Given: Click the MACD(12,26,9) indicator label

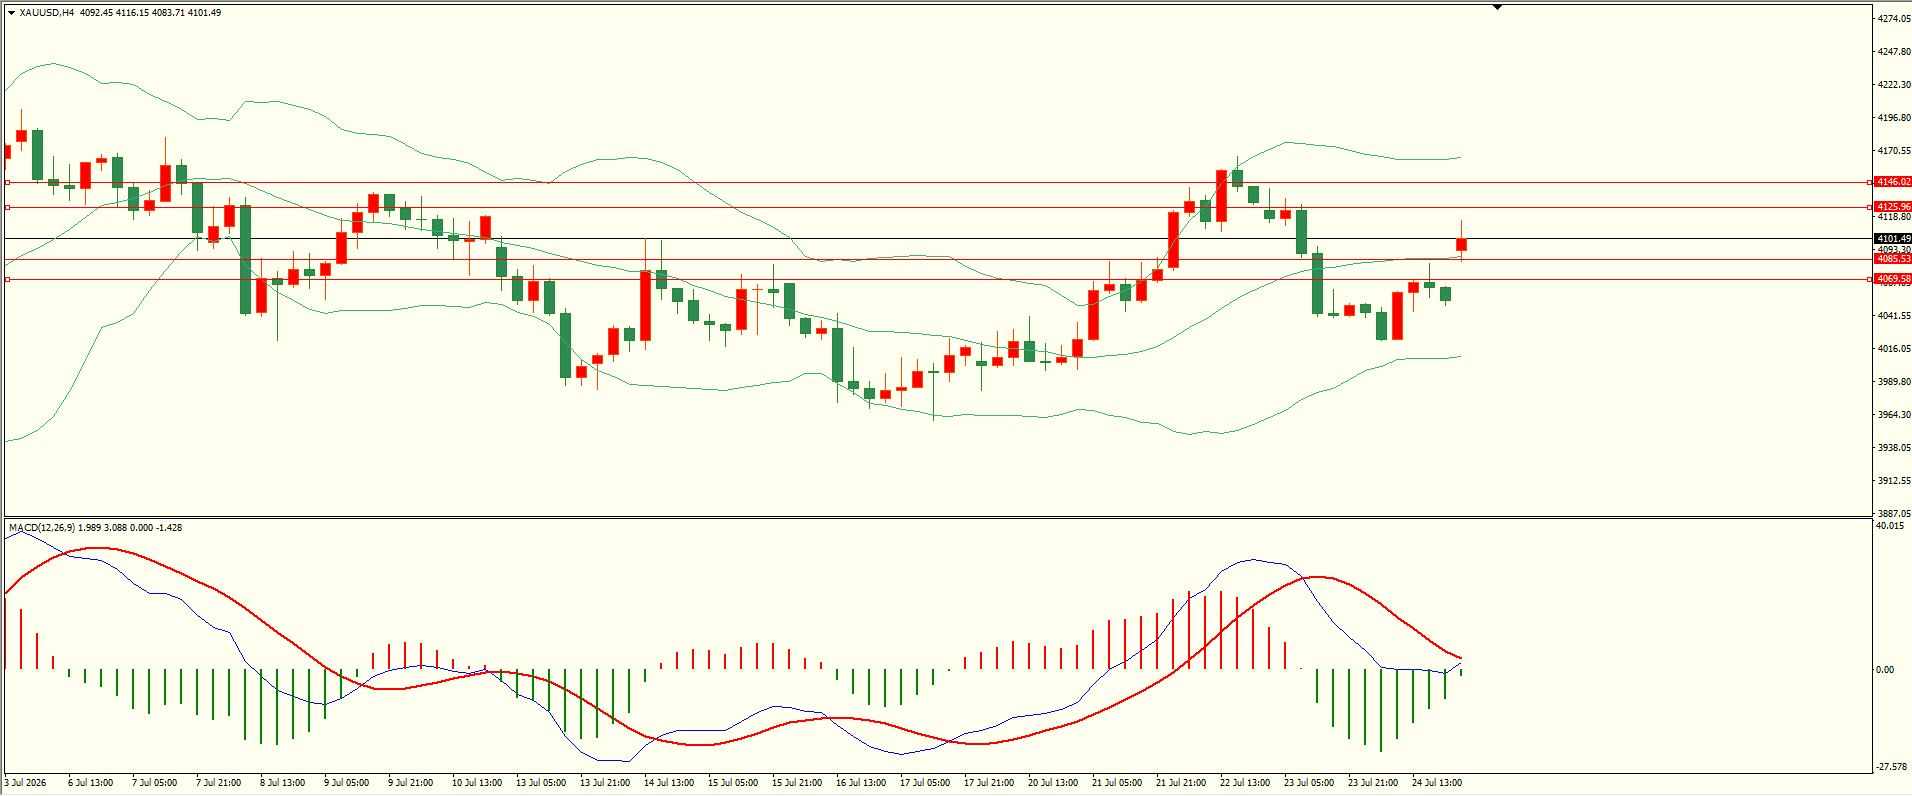Looking at the screenshot, I should point(41,527).
